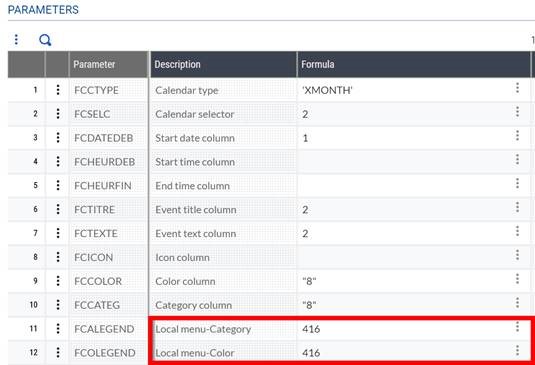Open row actions menu for FCCTYPE
This screenshot has height=365, width=535.
coord(58,90)
